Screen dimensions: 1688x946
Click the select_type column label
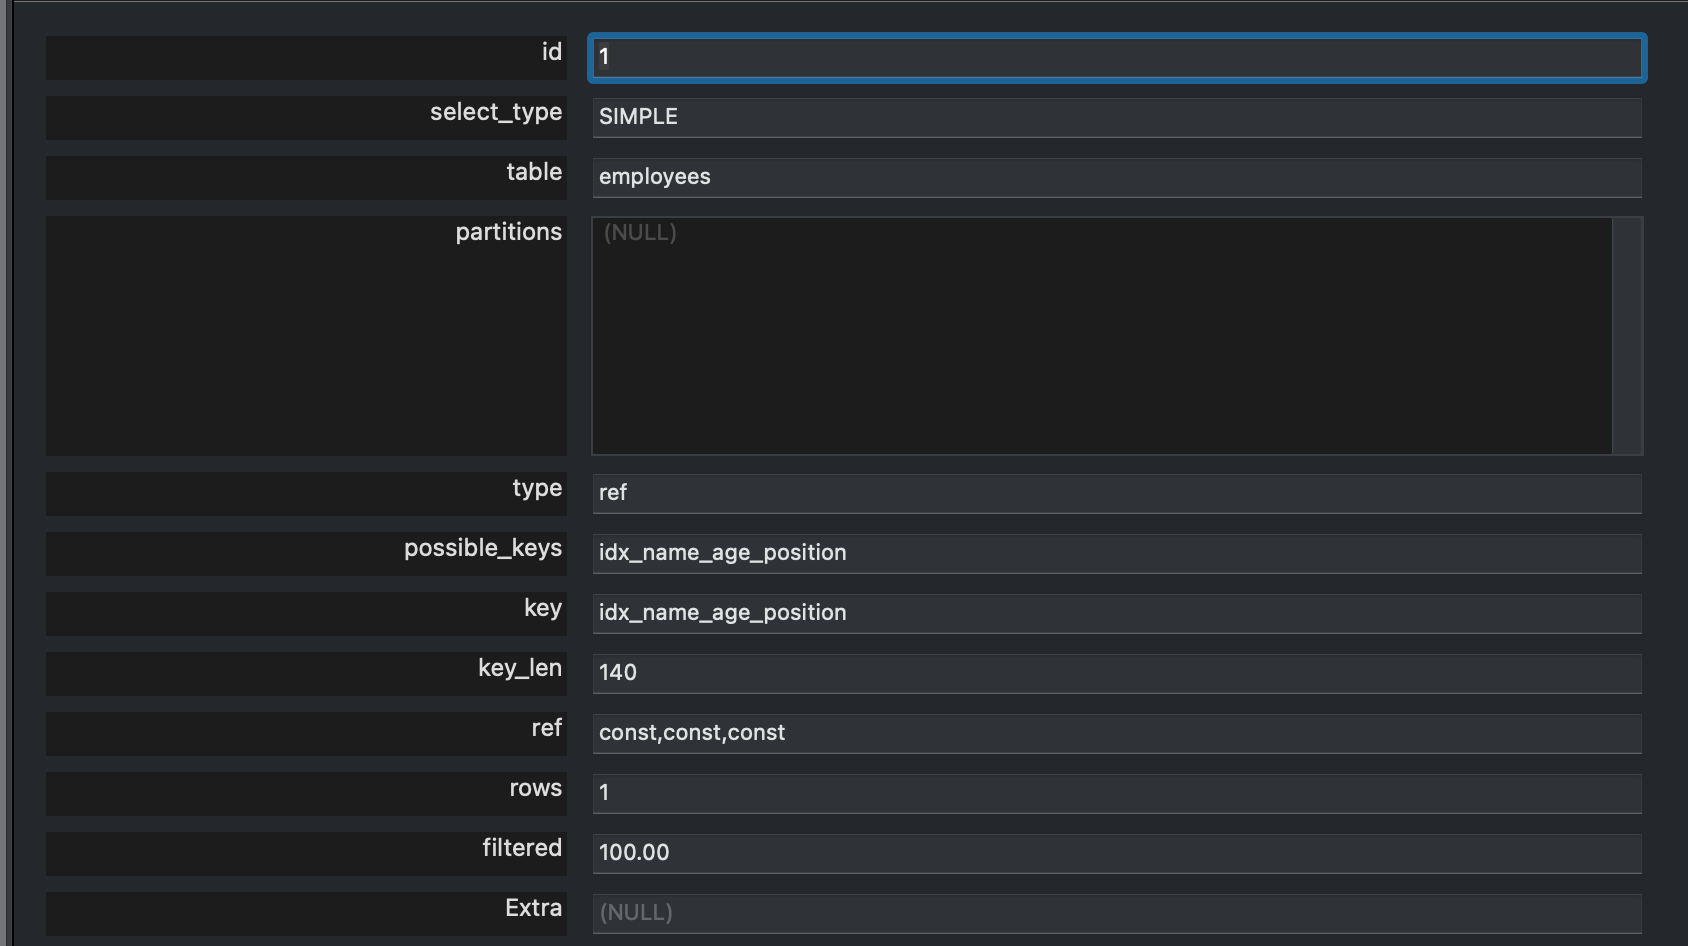(495, 112)
